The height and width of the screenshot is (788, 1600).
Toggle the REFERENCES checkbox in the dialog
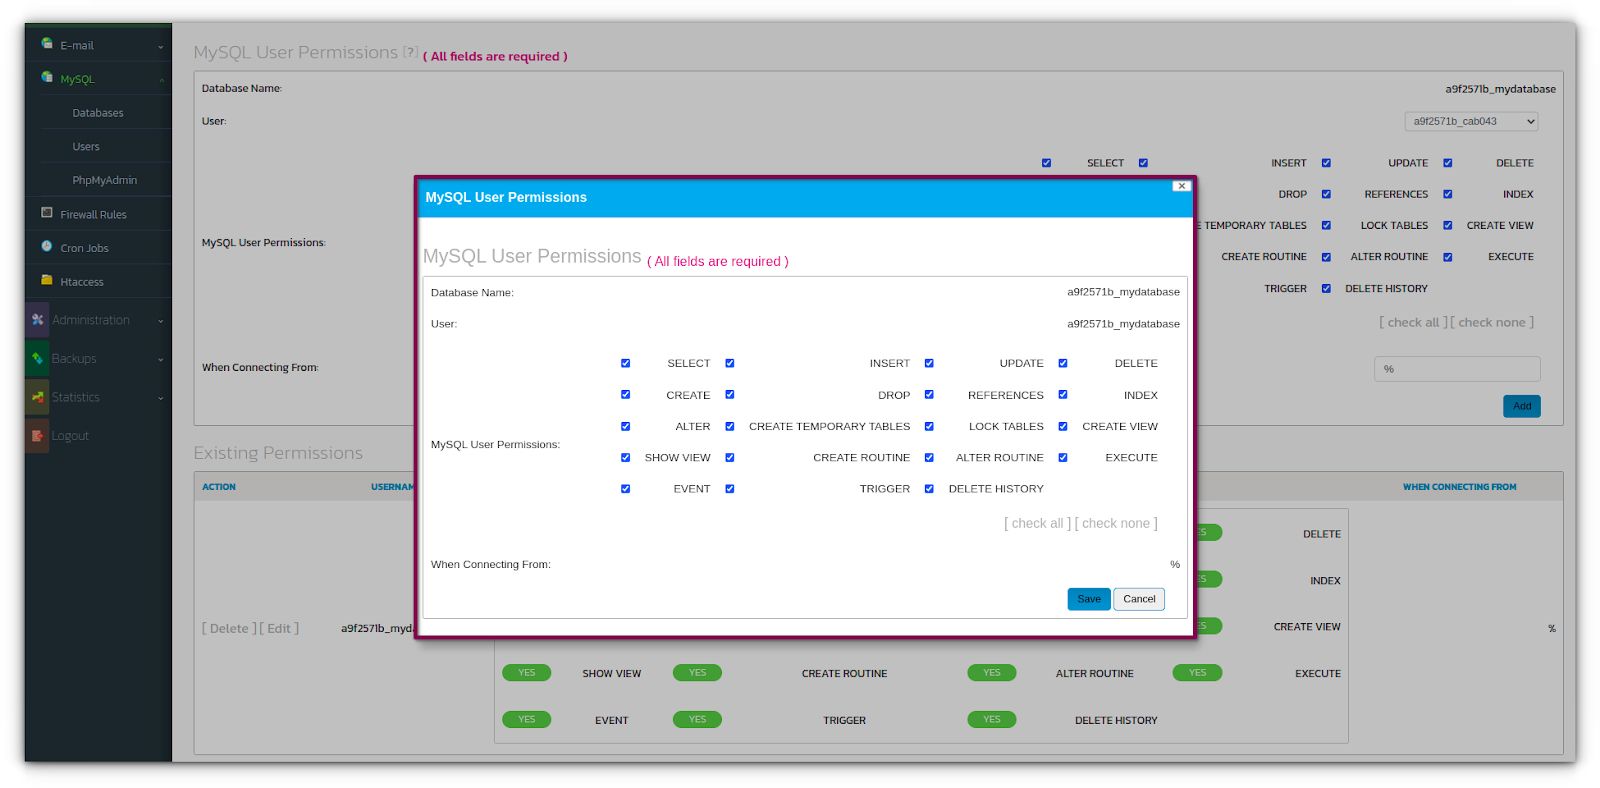pos(929,394)
